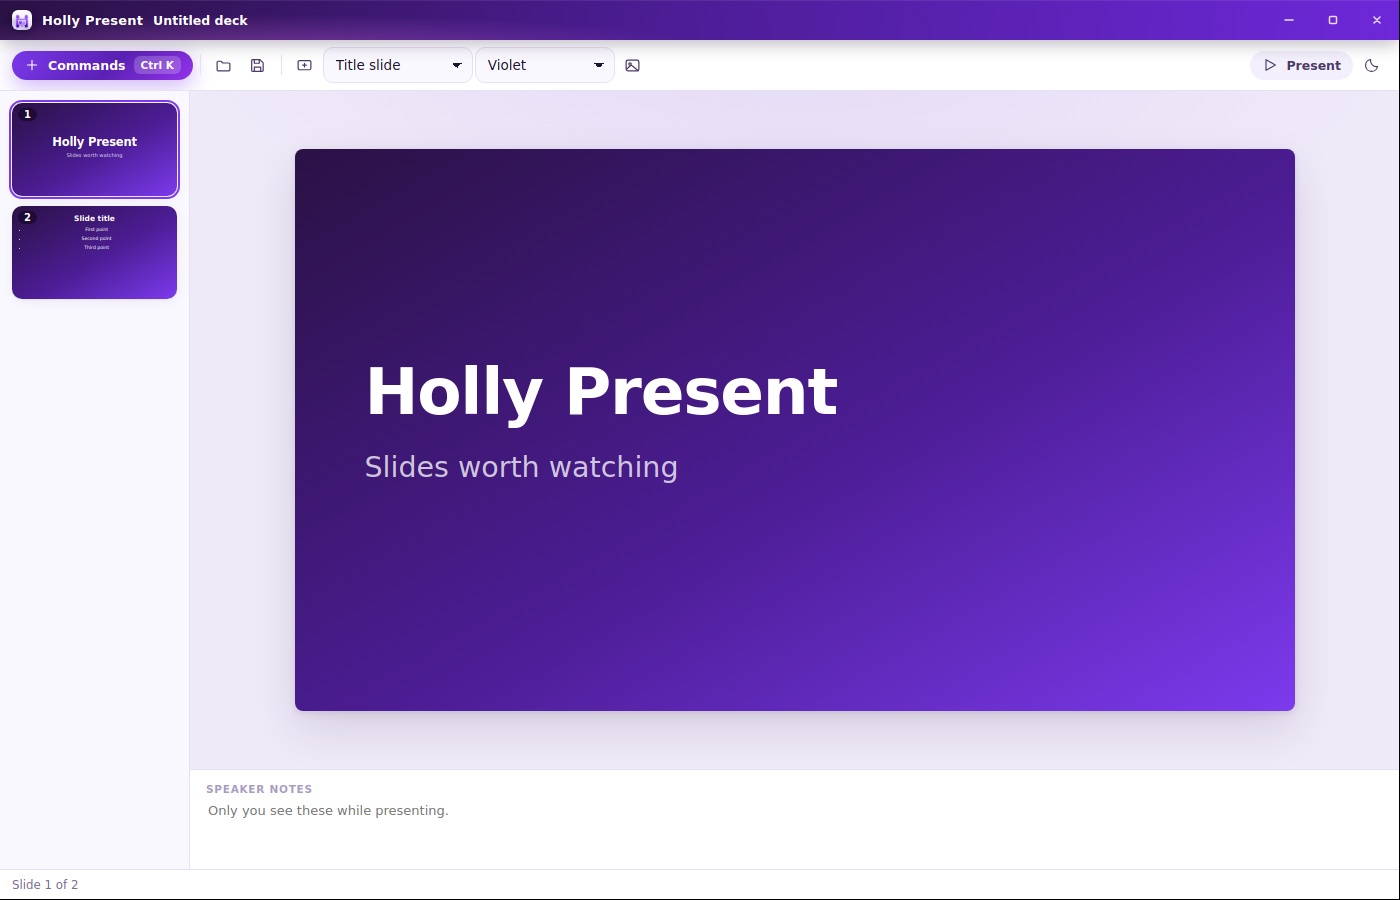Click the Slide 1 of 2 status text
This screenshot has width=1400, height=900.
(x=45, y=885)
